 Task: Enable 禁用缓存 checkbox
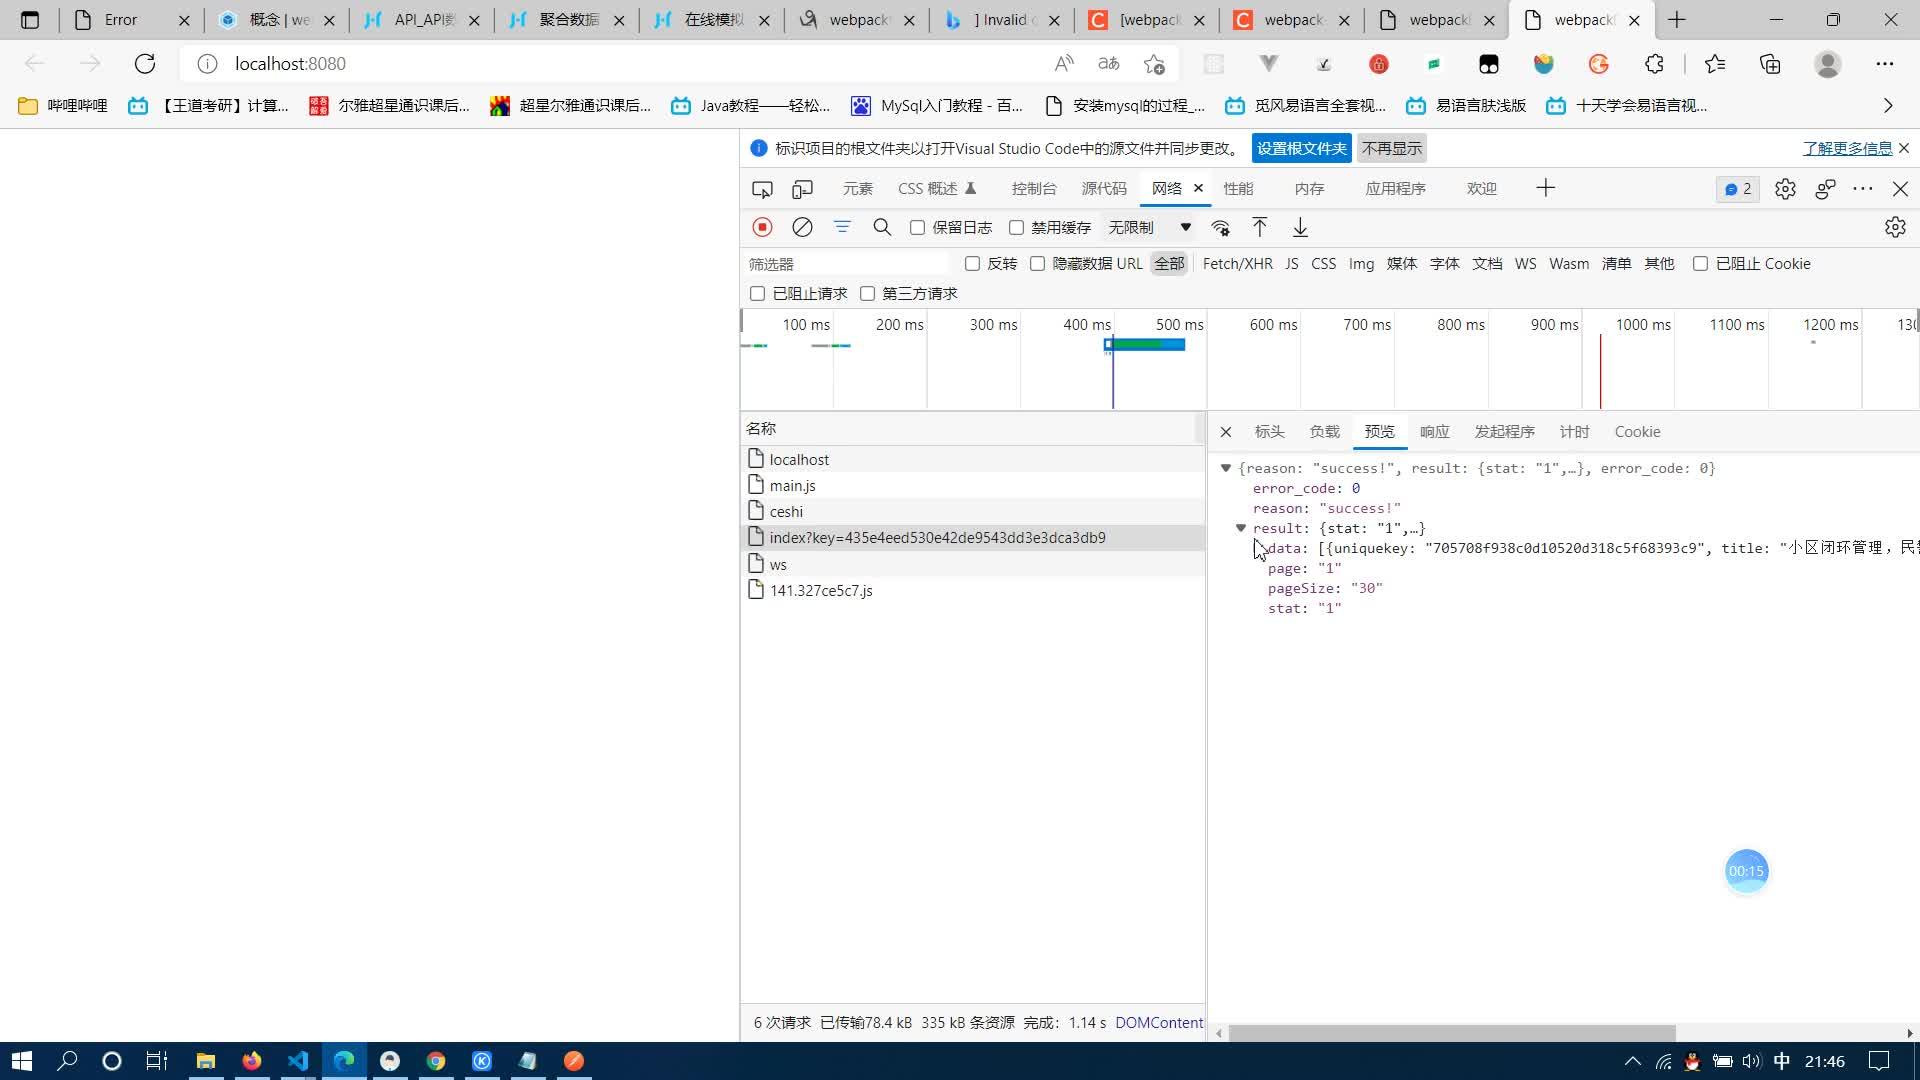coord(1016,227)
